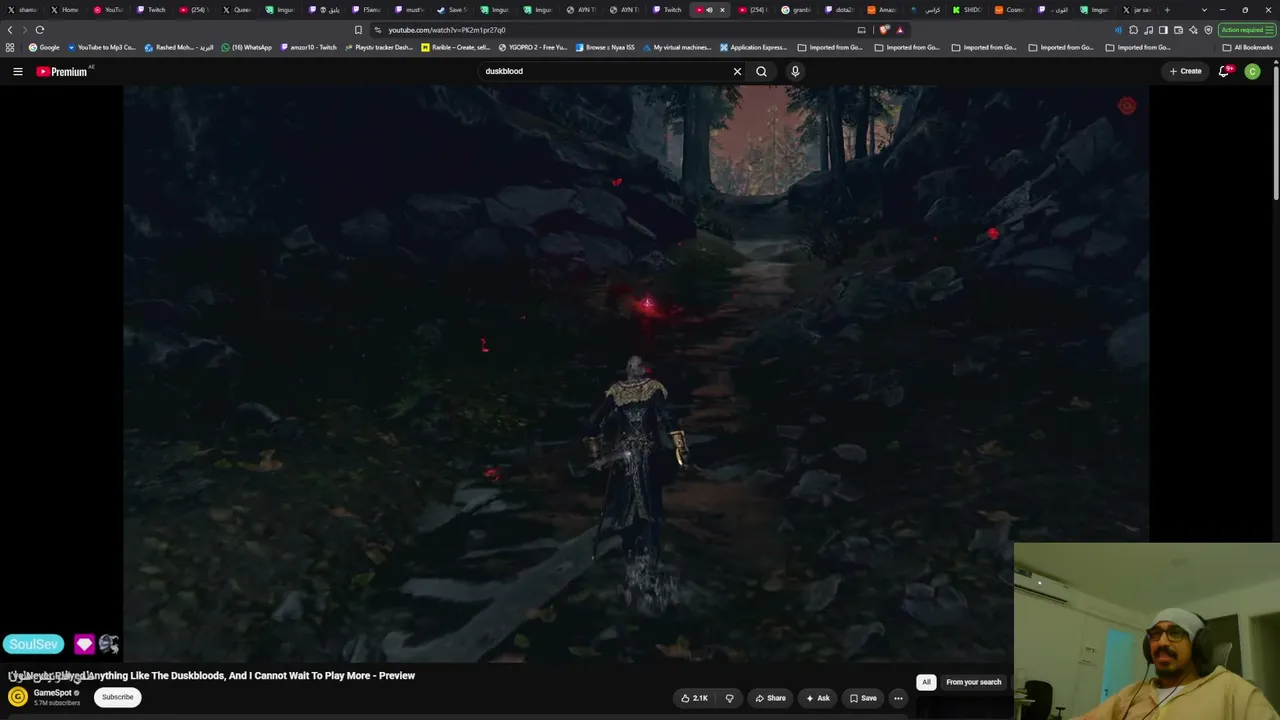
Task: Reload the current page
Action: click(40, 30)
